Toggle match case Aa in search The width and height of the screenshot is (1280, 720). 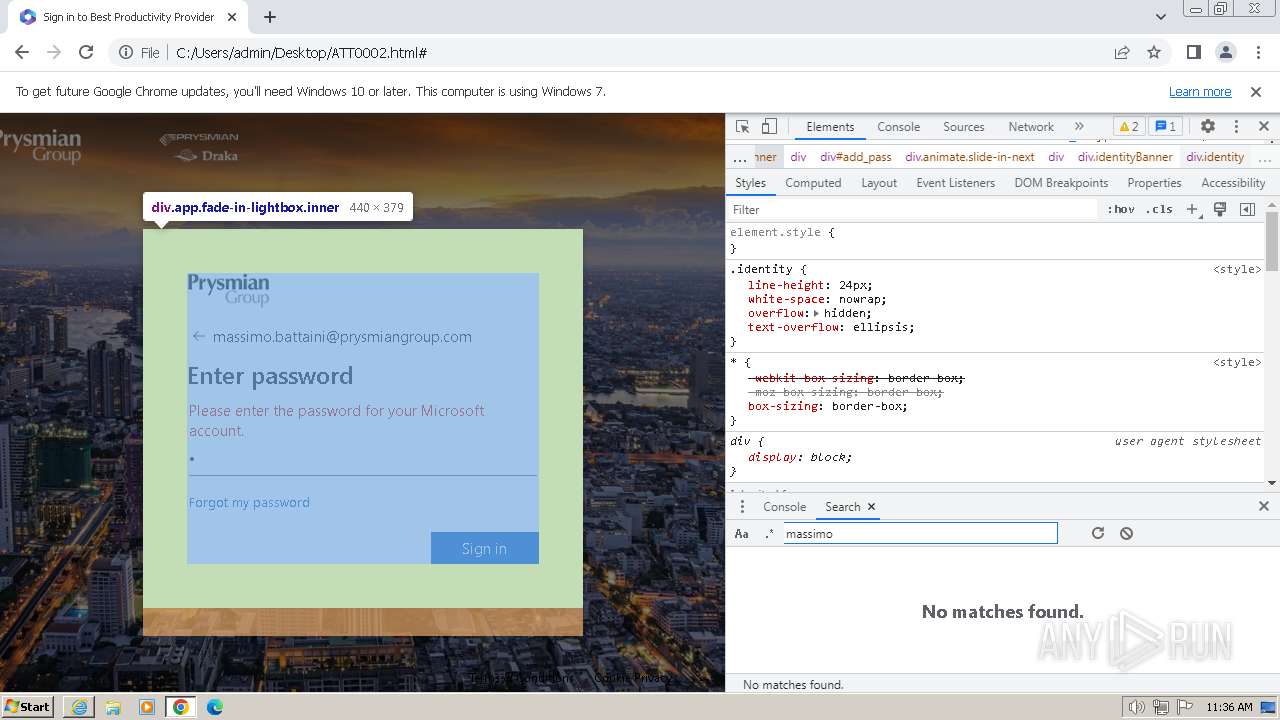point(742,534)
